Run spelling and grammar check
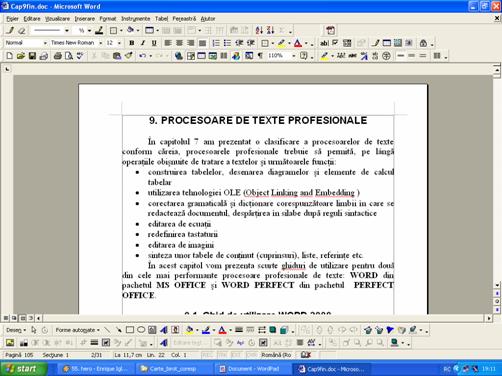The image size is (502, 376). pos(80,56)
